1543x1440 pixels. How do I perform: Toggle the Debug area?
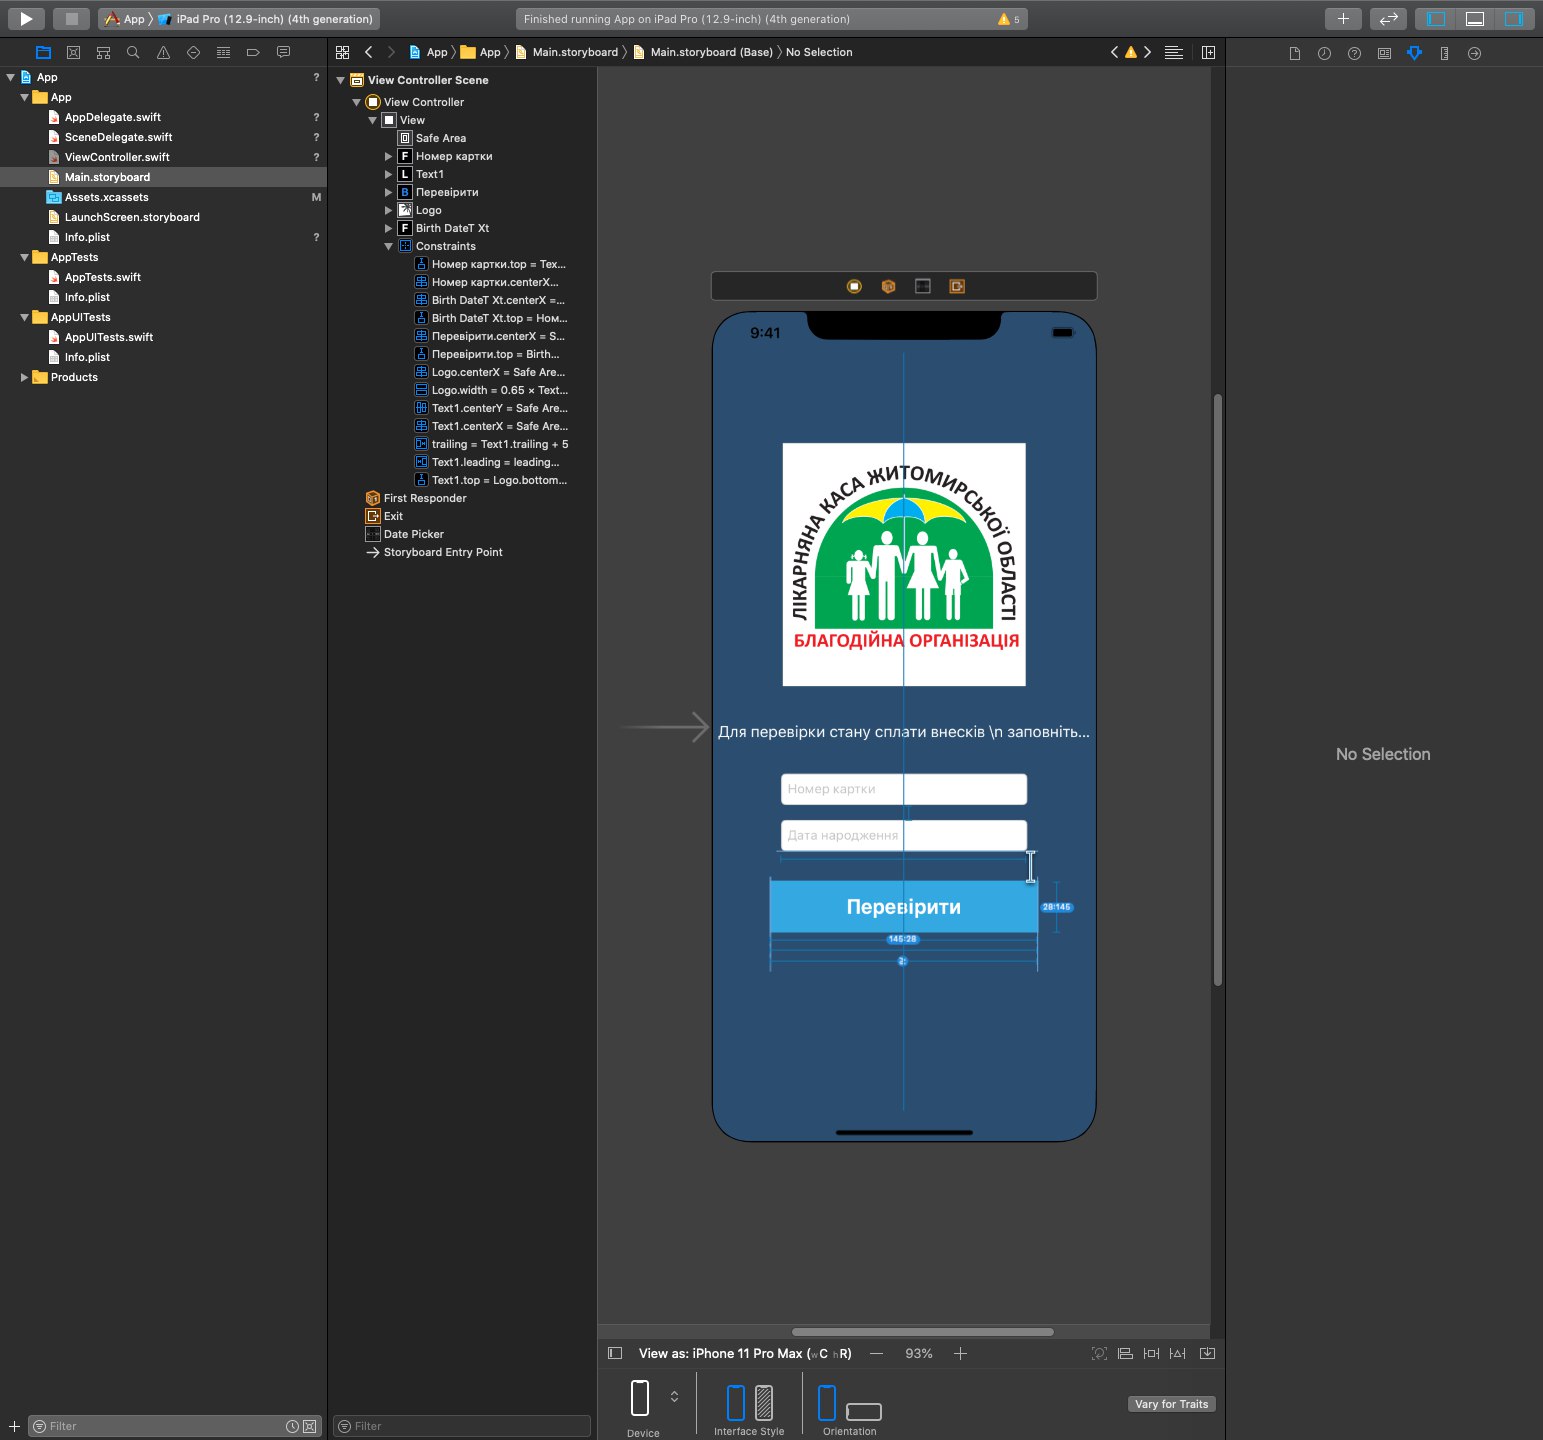[1474, 18]
